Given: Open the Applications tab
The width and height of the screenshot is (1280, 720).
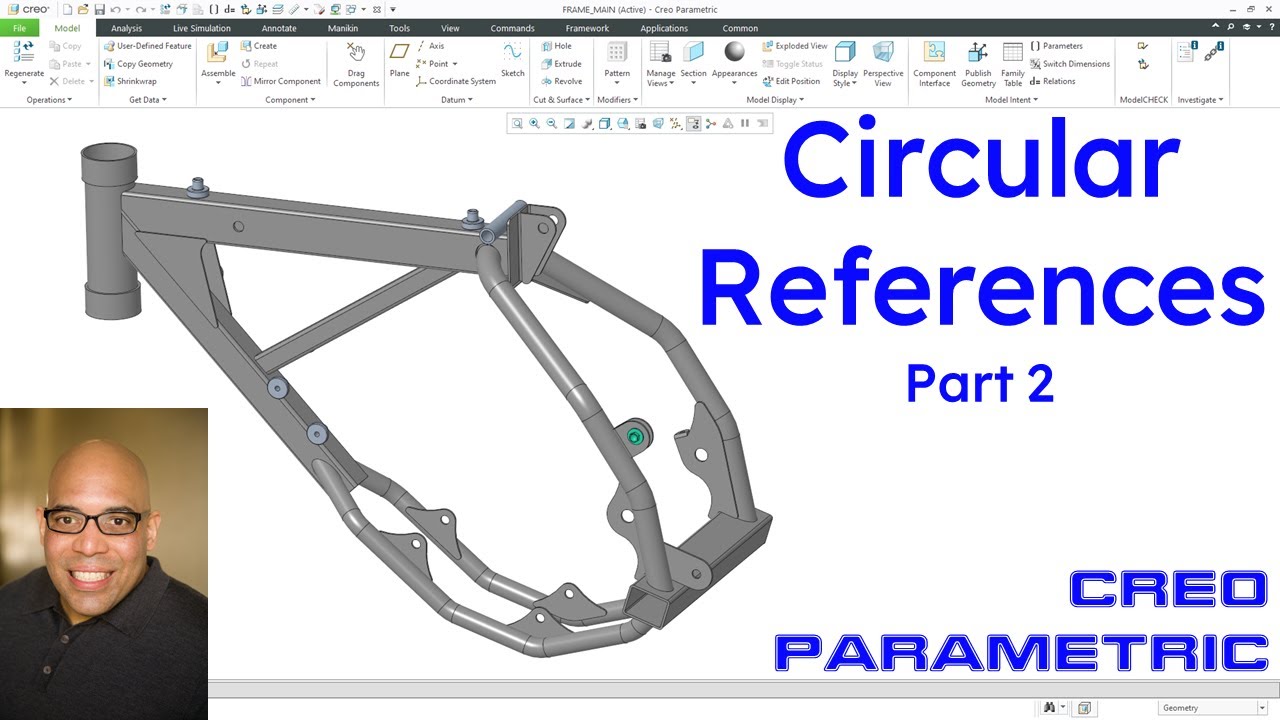Looking at the screenshot, I should 664,28.
